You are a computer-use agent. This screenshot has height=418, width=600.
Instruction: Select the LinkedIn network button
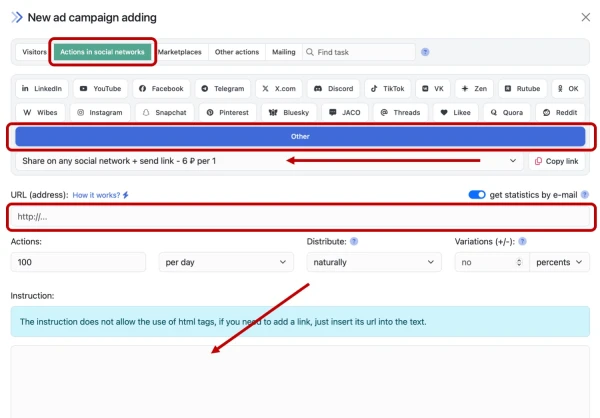click(x=42, y=88)
